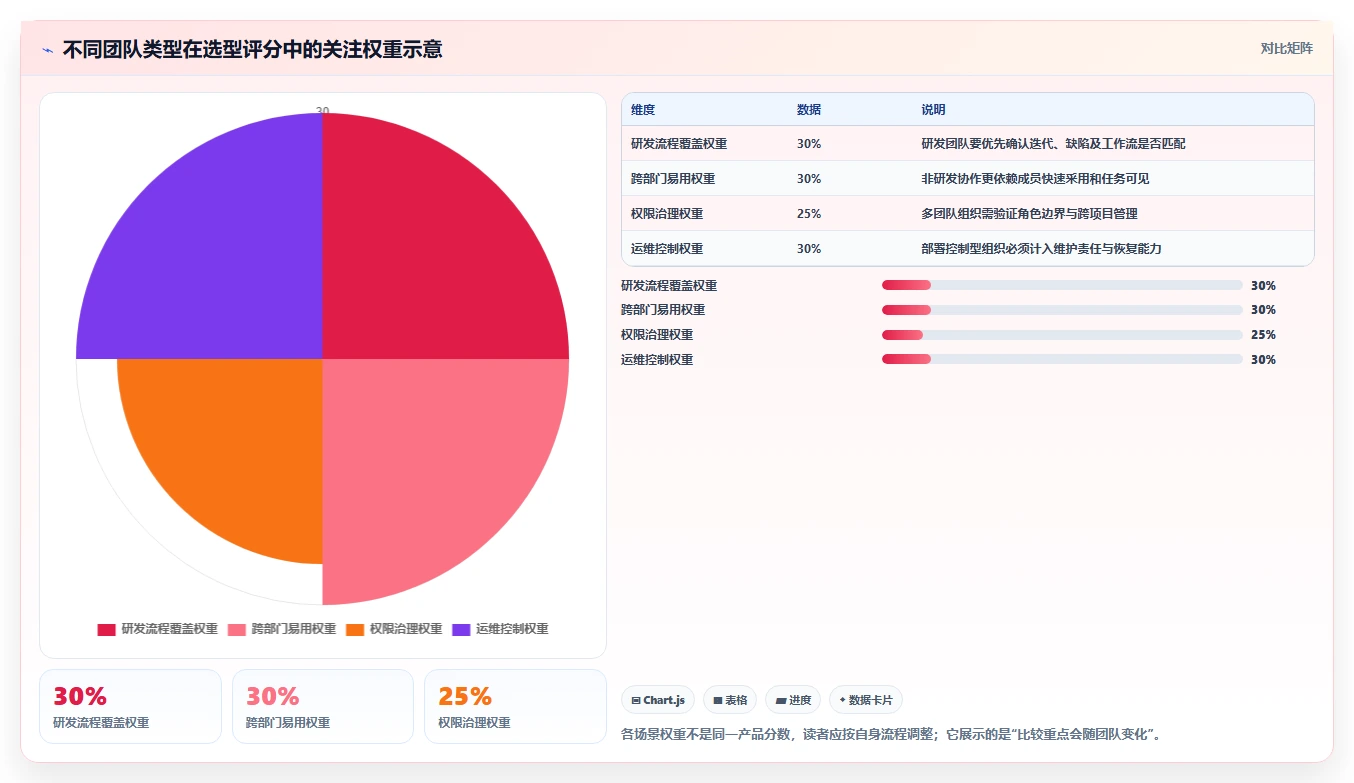Click the 进度 tag chip
This screenshot has width=1354, height=783.
(x=793, y=700)
